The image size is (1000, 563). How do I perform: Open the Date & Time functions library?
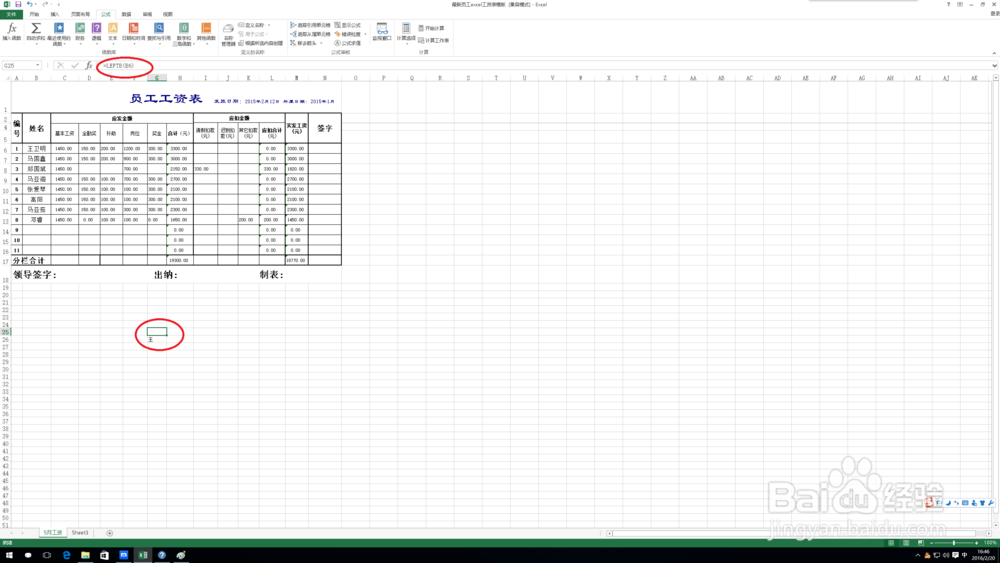[133, 32]
